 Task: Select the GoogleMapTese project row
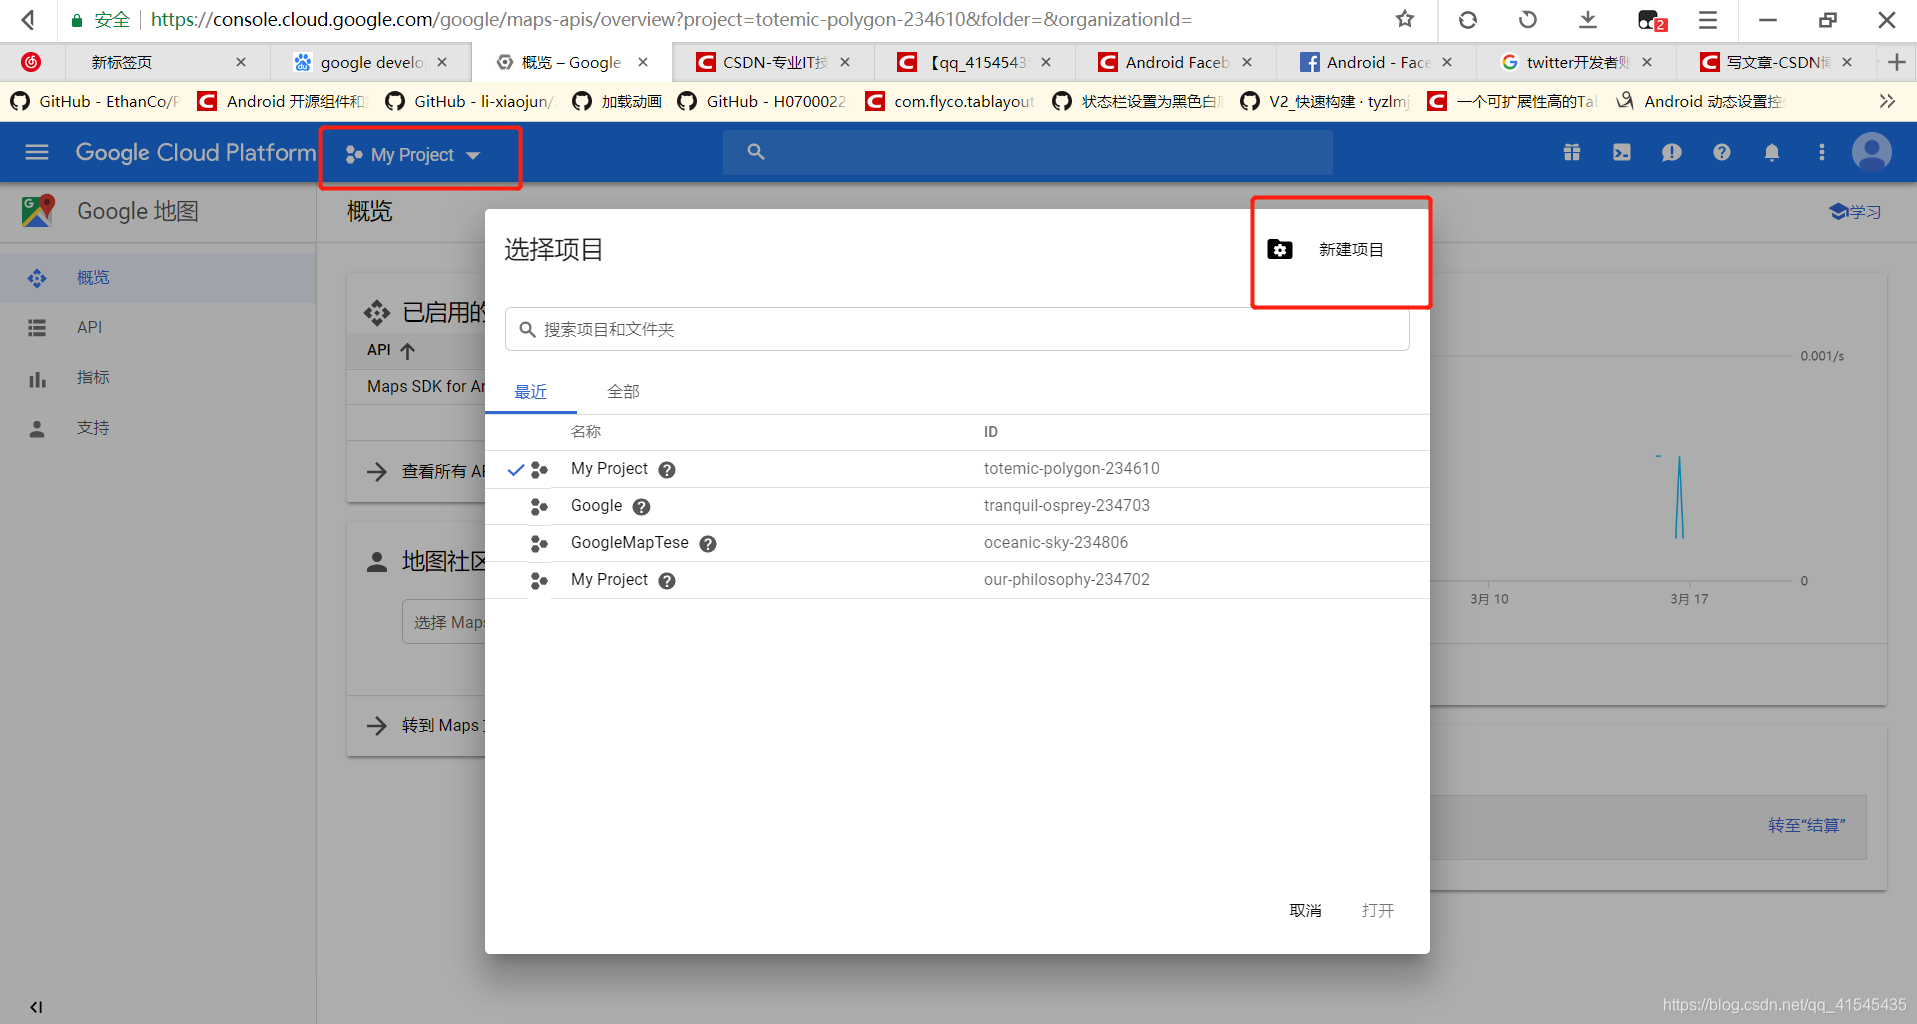click(x=957, y=543)
